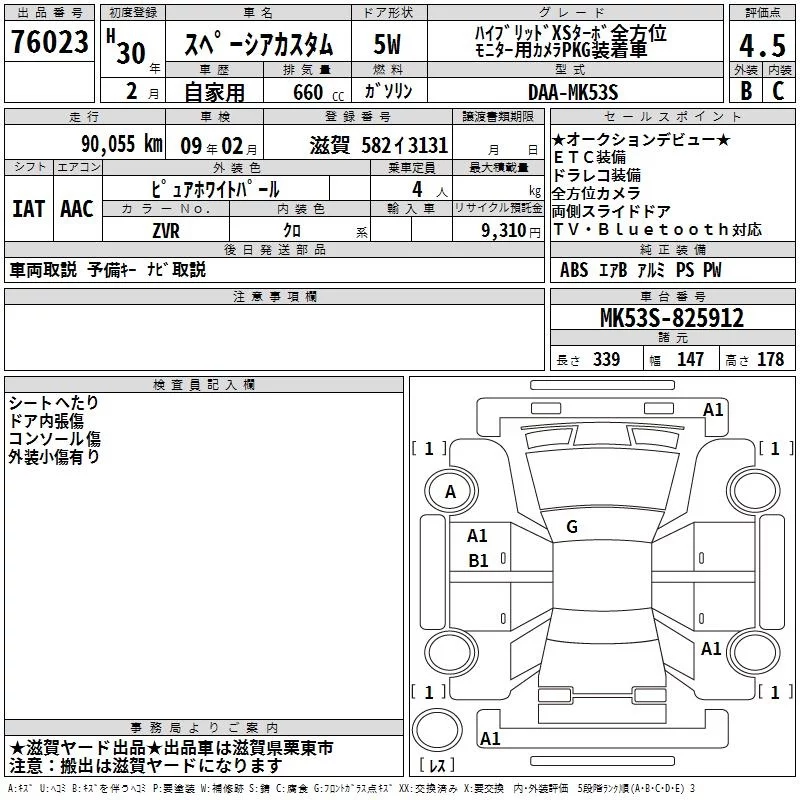
Task: Click the door type 5W
Action: click(387, 44)
